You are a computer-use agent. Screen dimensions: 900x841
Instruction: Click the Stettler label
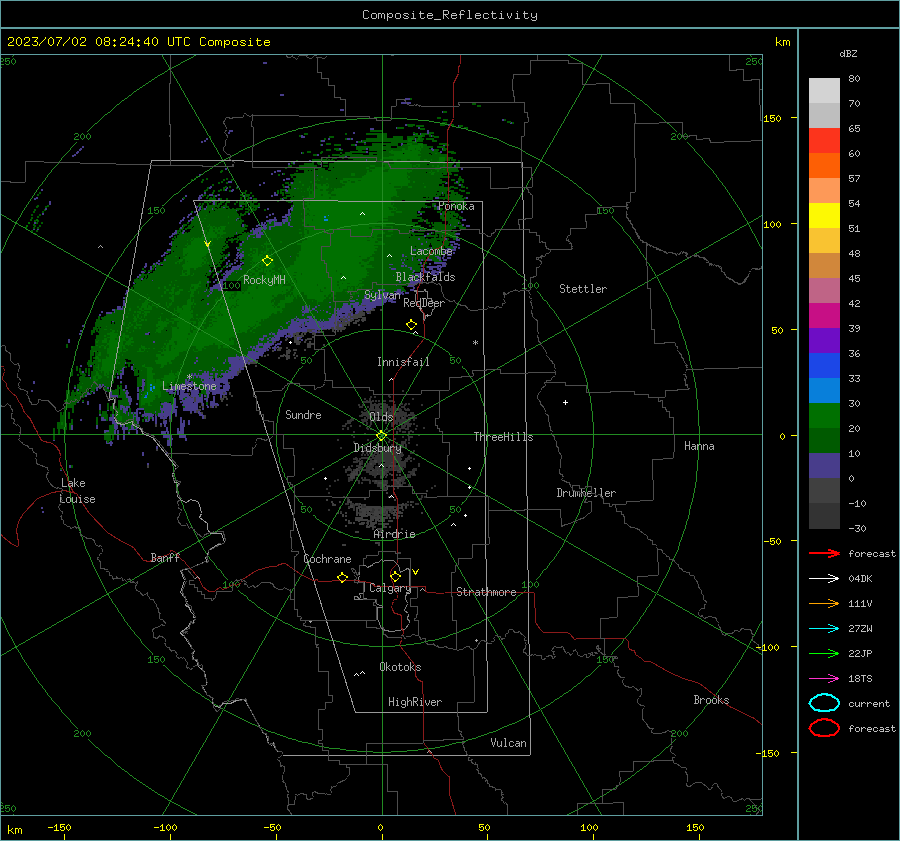pyautogui.click(x=583, y=289)
